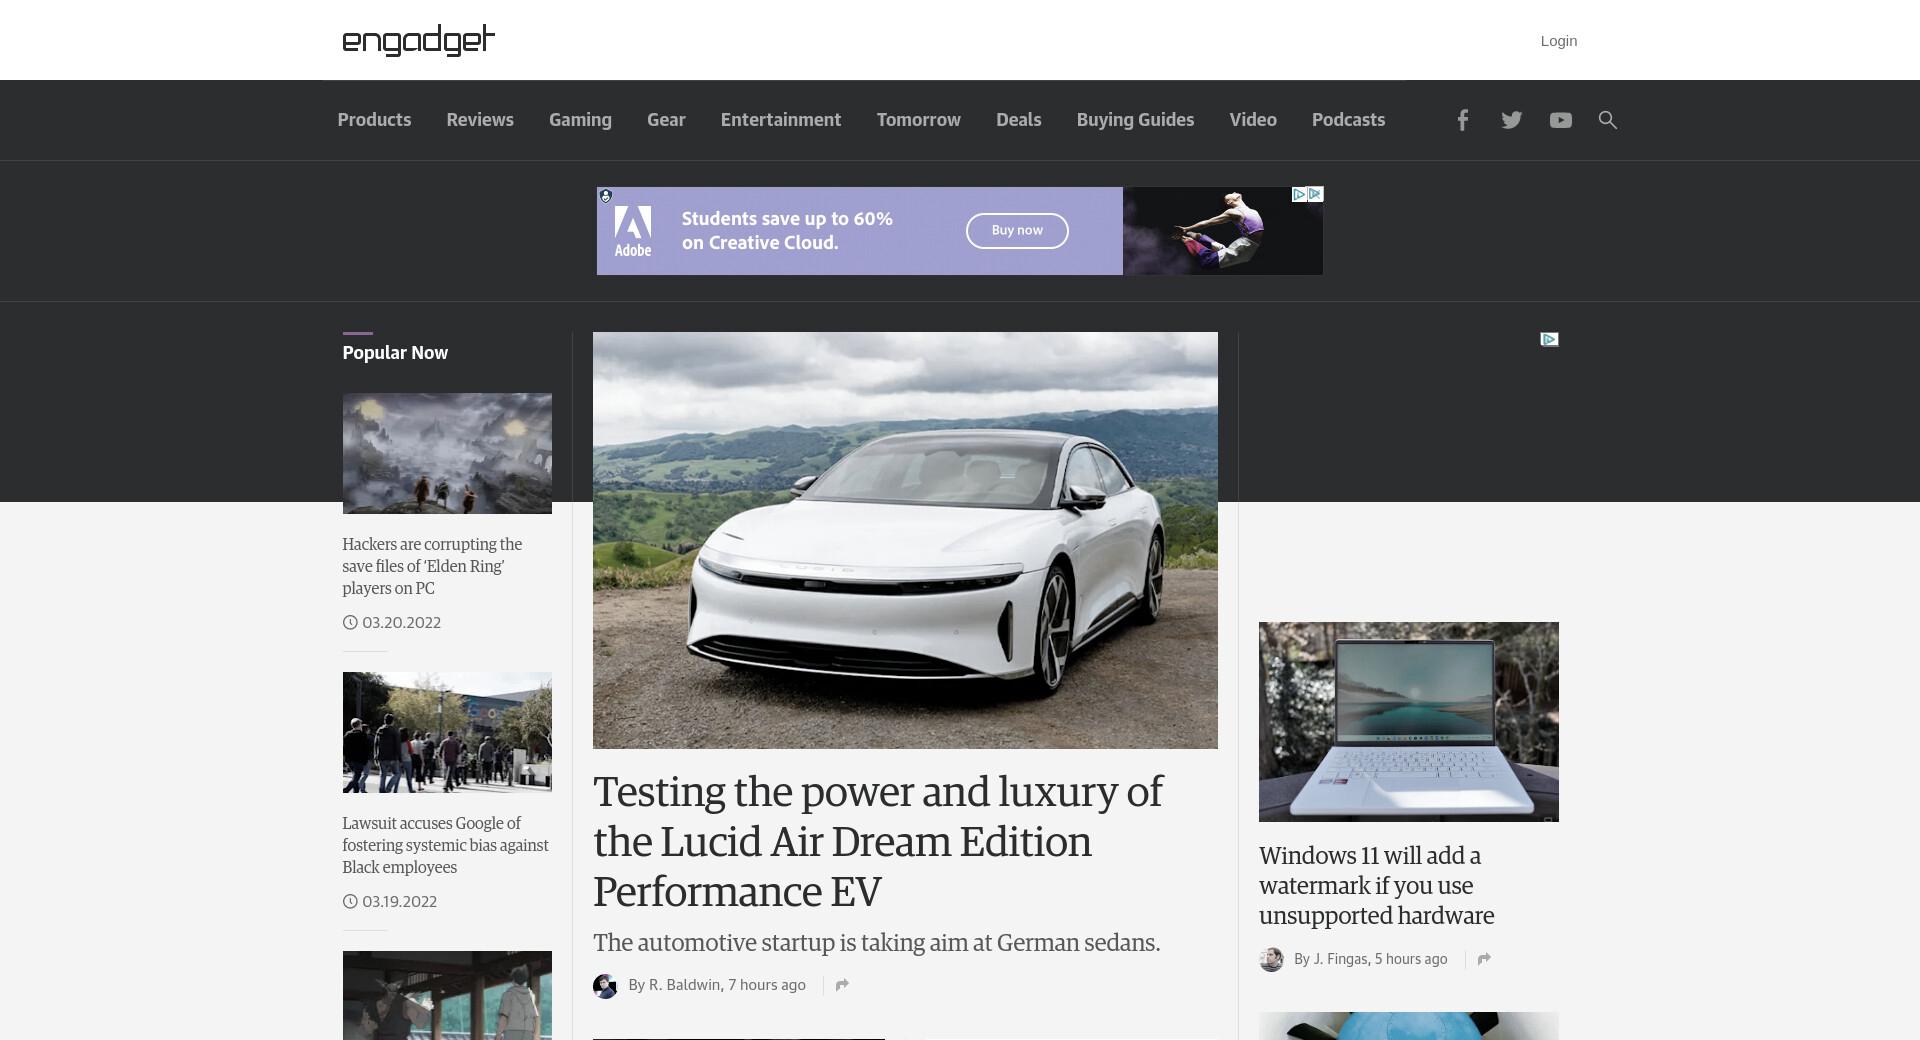The height and width of the screenshot is (1040, 1920).
Task: Open the Google campus crowd thumbnail
Action: point(447,732)
